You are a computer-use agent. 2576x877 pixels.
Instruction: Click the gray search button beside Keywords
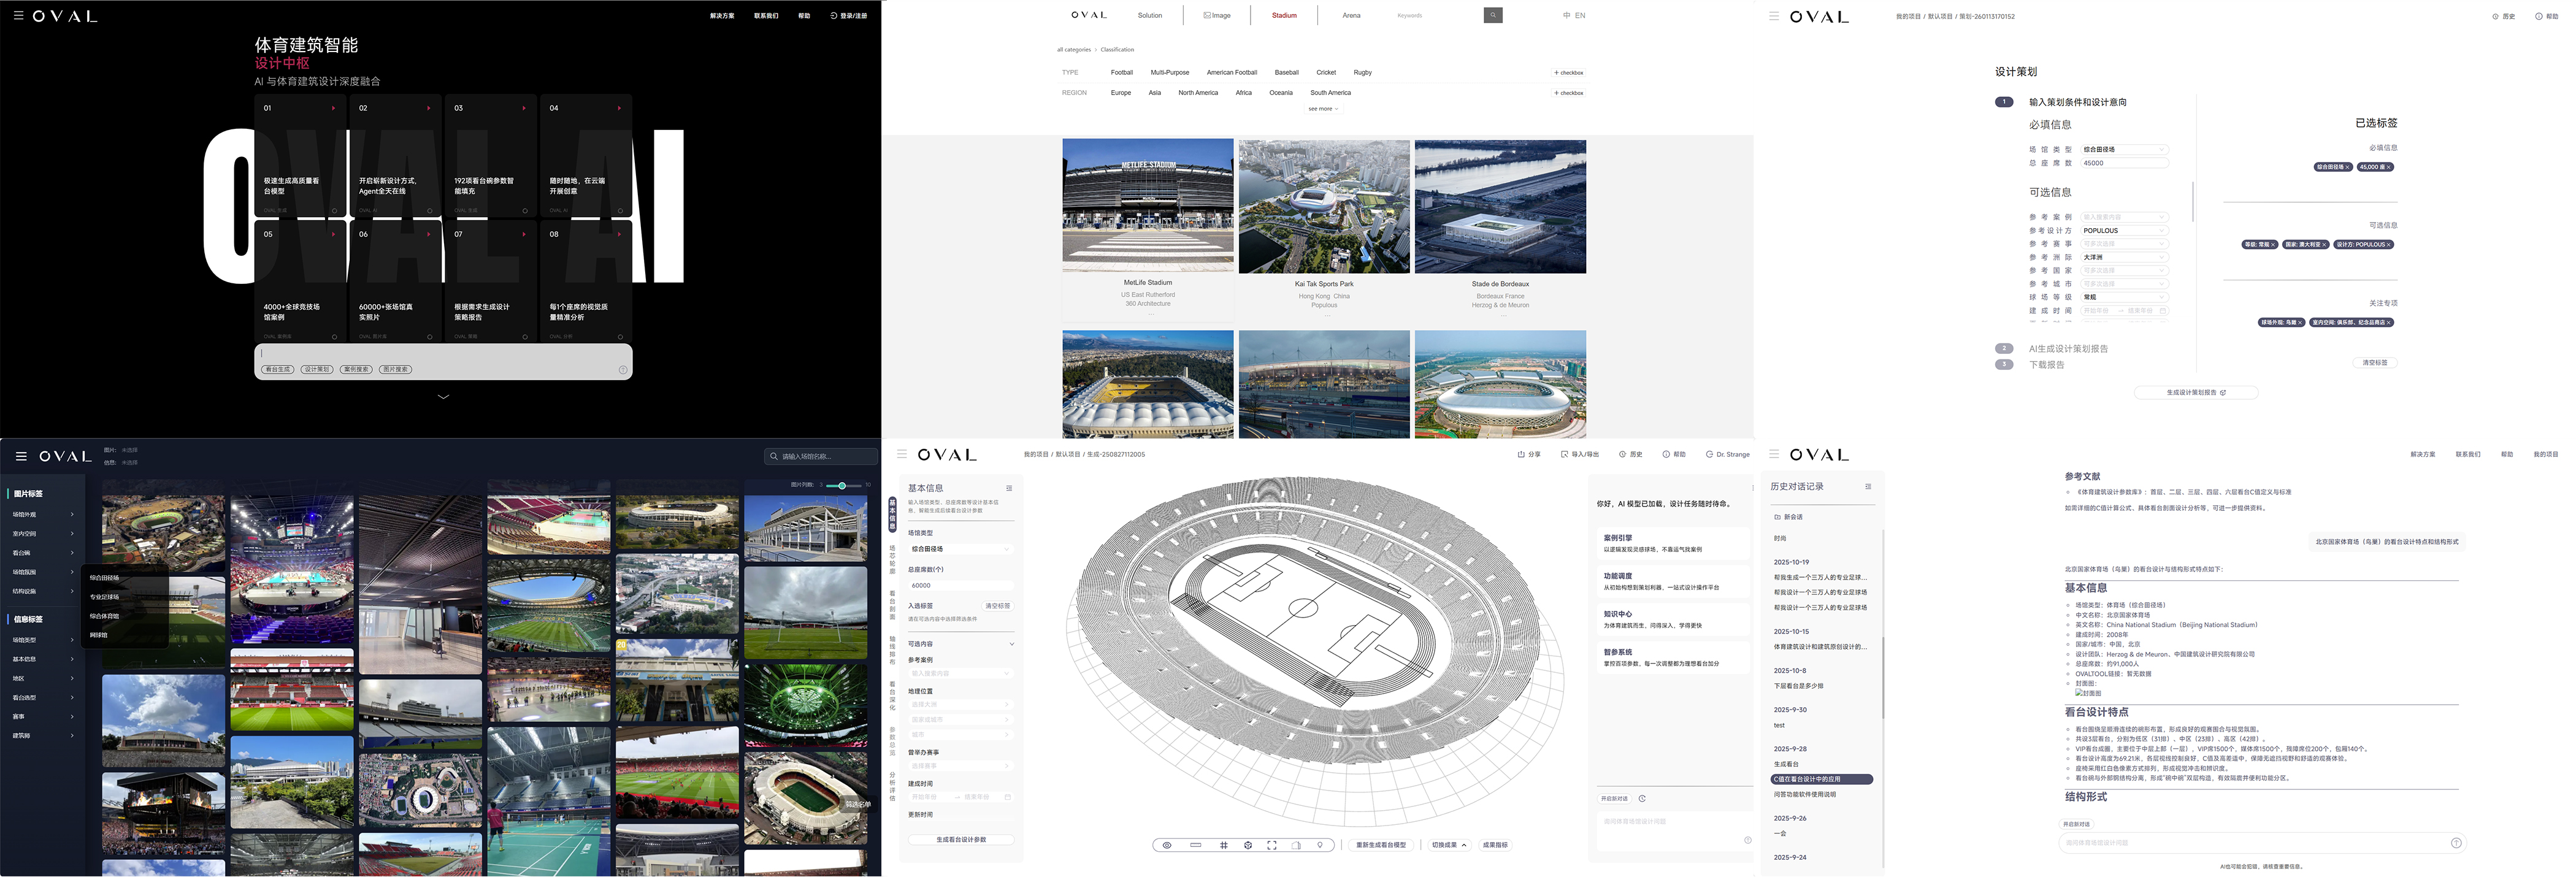(1492, 15)
